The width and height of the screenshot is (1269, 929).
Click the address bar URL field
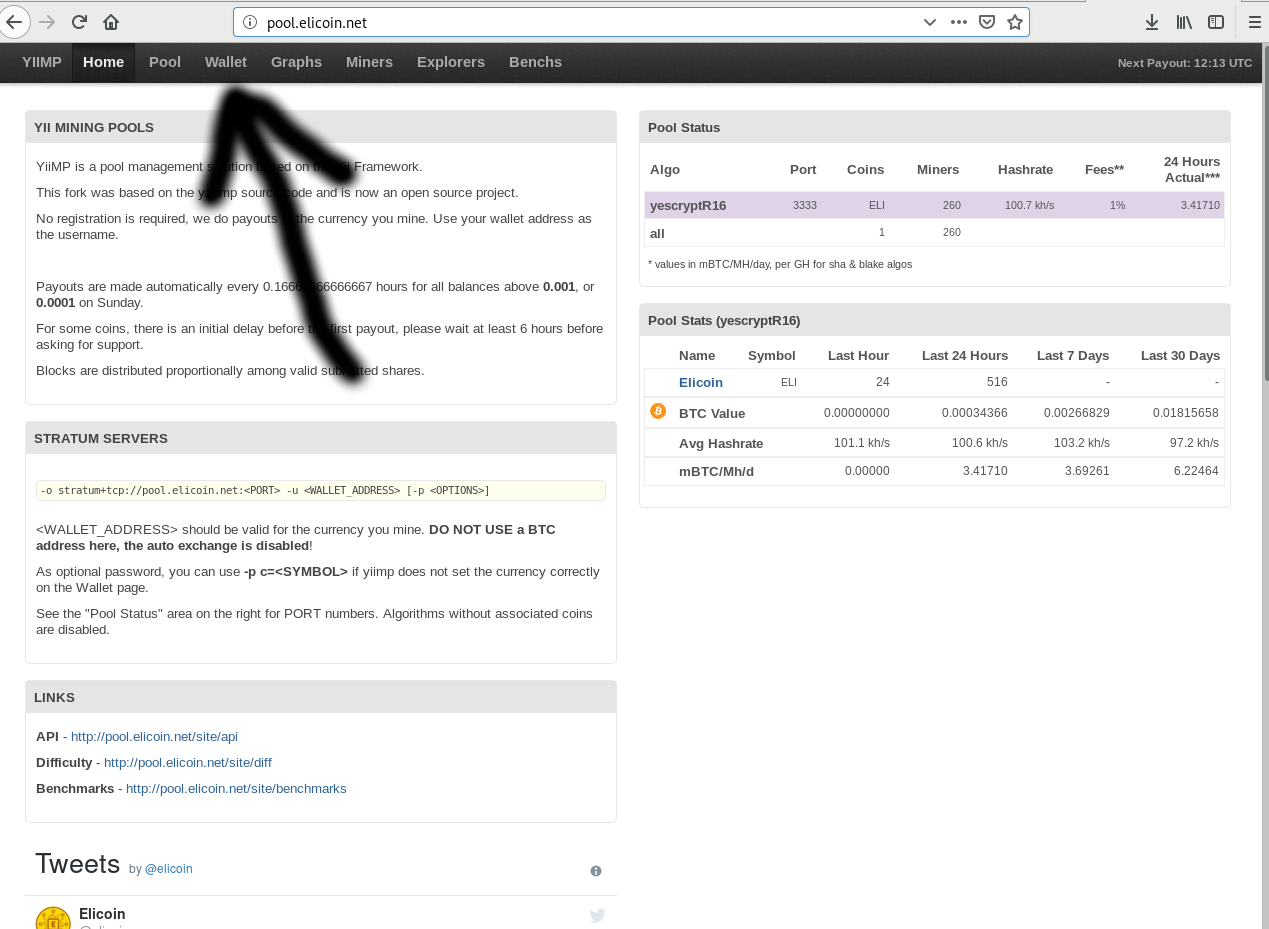(x=580, y=22)
